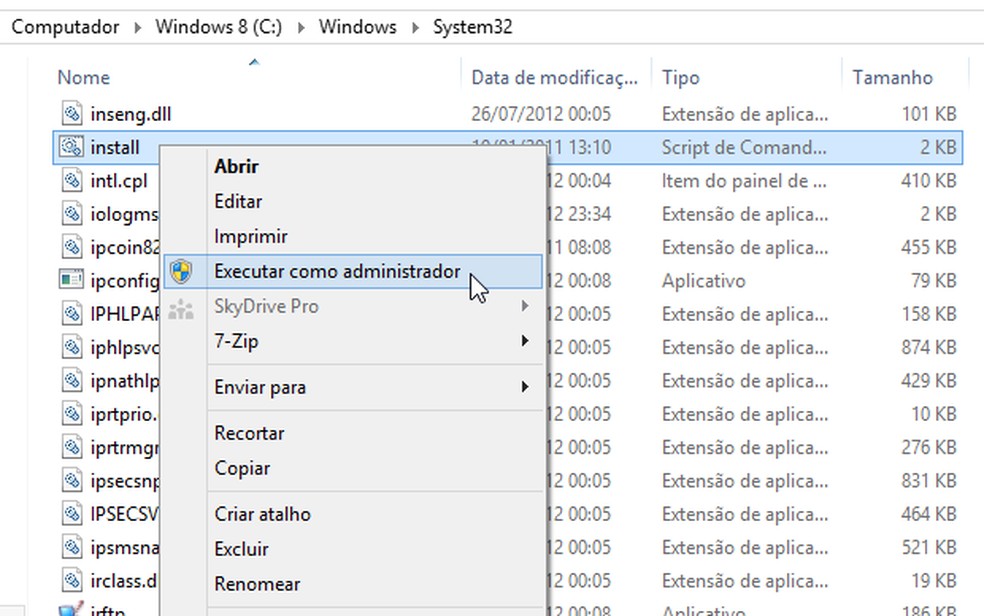Screen dimensions: 984x616
Task: Select the intl.cpl file name
Action: [119, 181]
